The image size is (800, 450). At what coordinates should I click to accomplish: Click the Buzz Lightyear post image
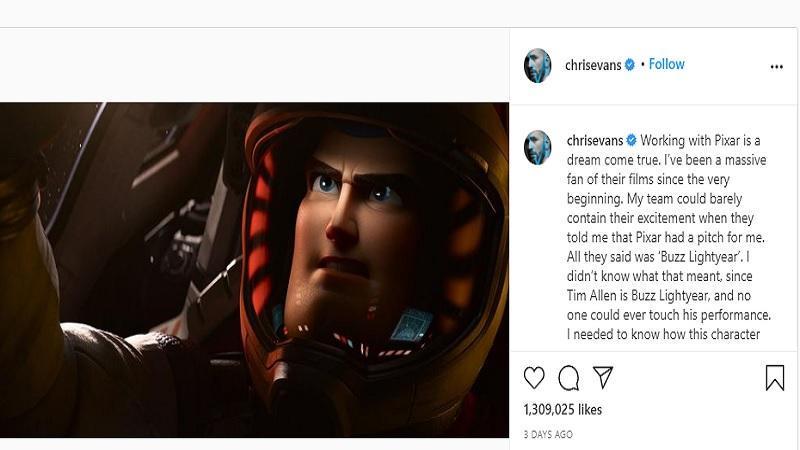pyautogui.click(x=254, y=270)
